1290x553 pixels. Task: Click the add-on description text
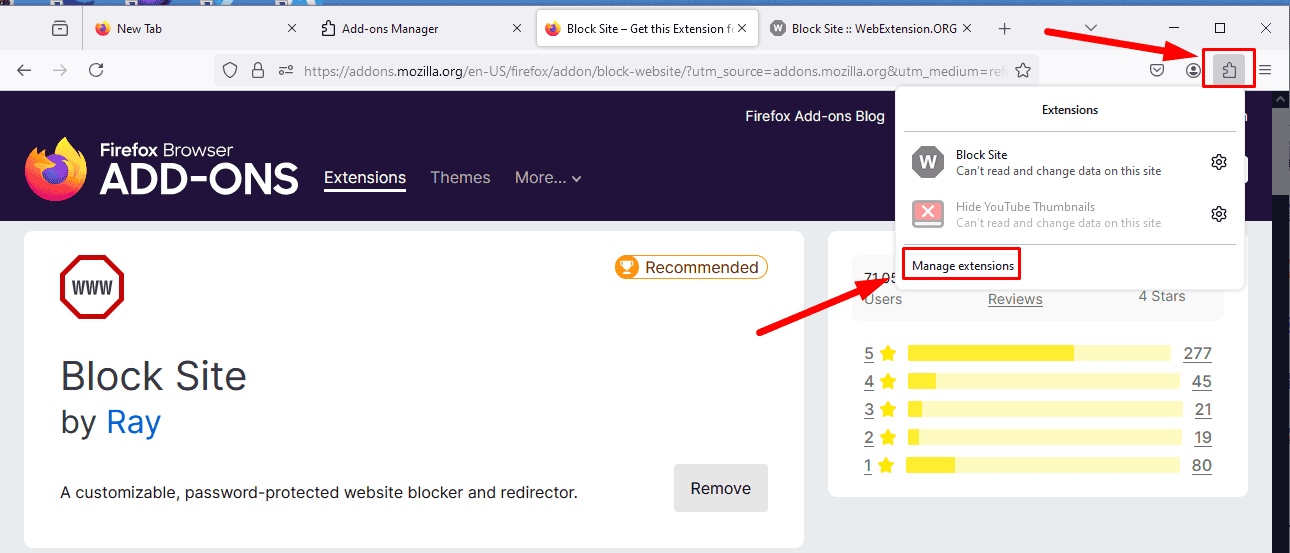tap(319, 492)
